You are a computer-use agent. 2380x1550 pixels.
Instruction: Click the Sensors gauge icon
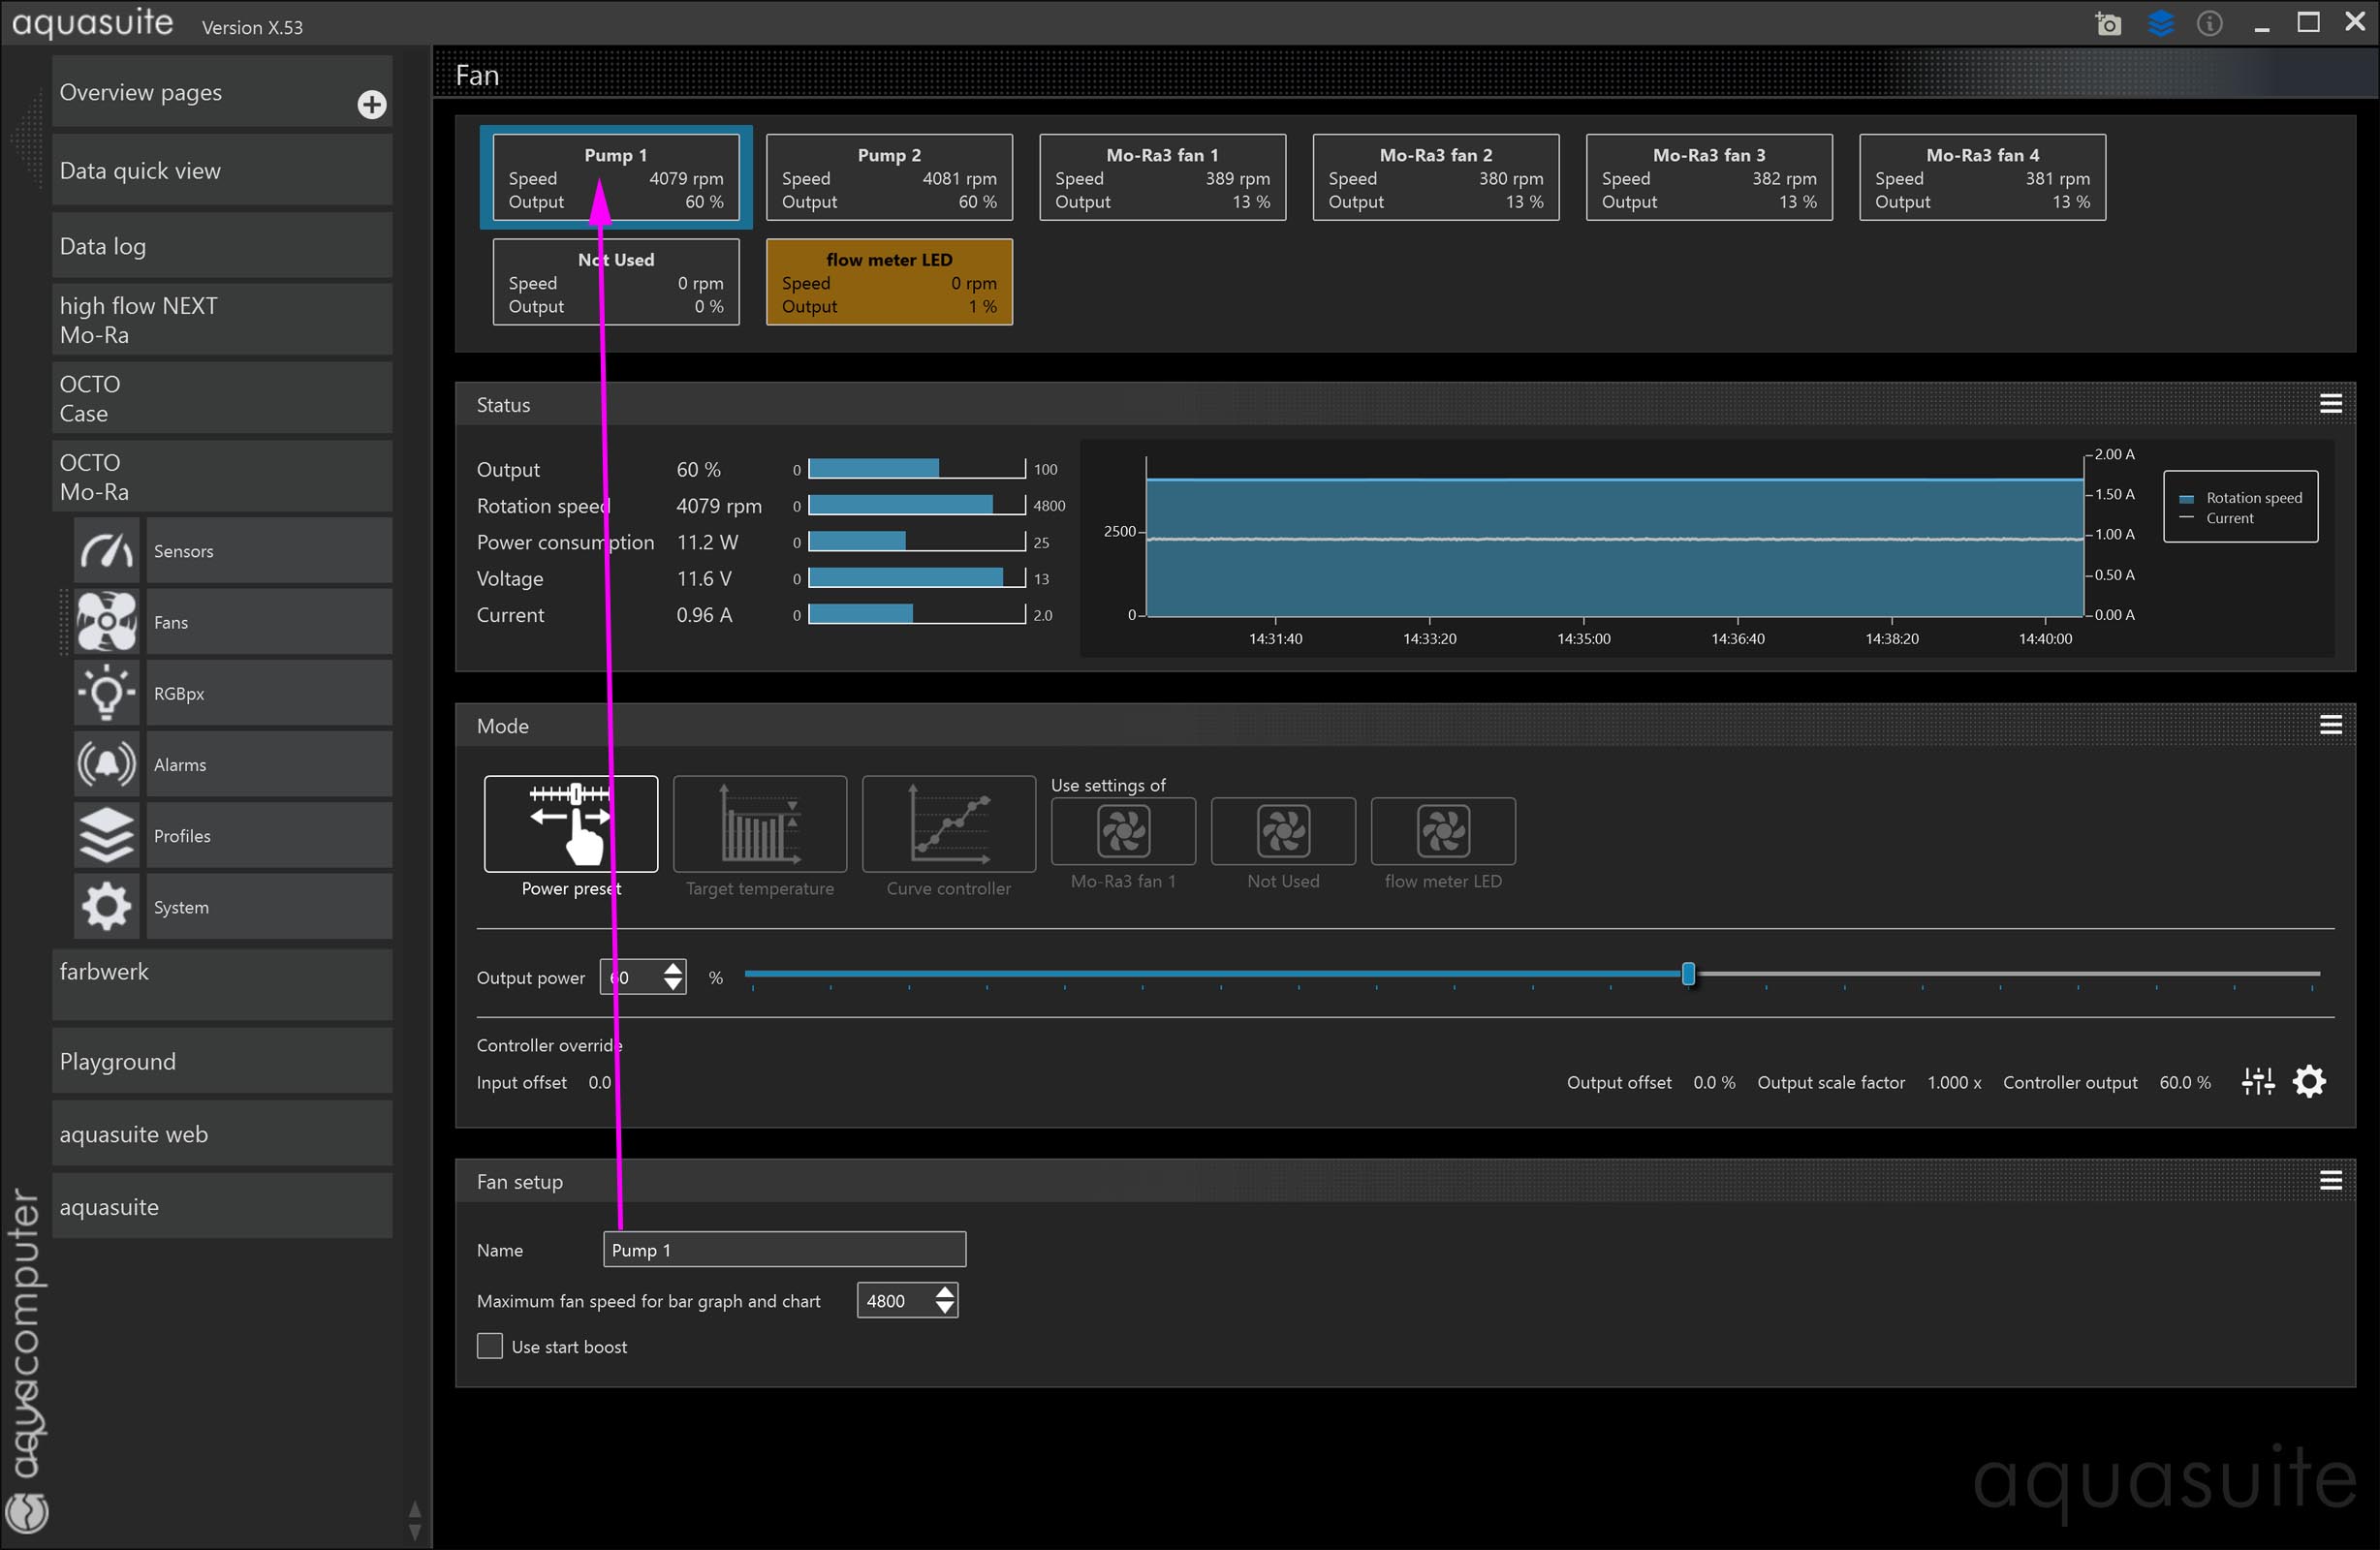[106, 551]
